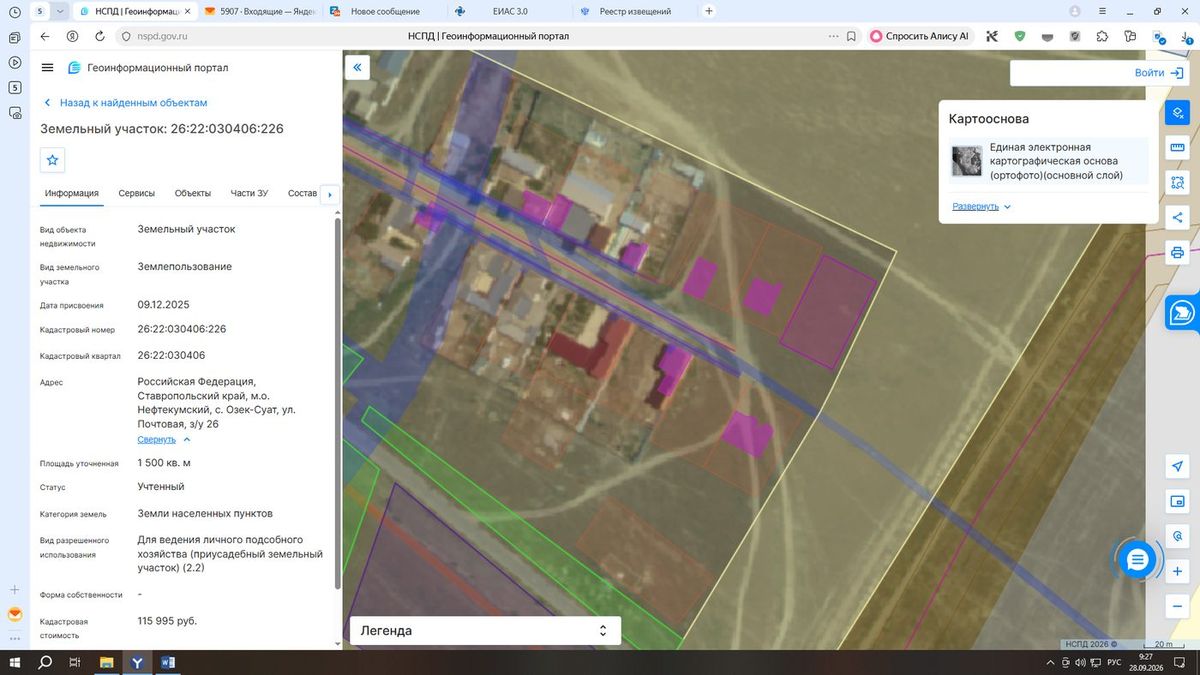Center map on my location
This screenshot has width=1200, height=675.
(1177, 467)
